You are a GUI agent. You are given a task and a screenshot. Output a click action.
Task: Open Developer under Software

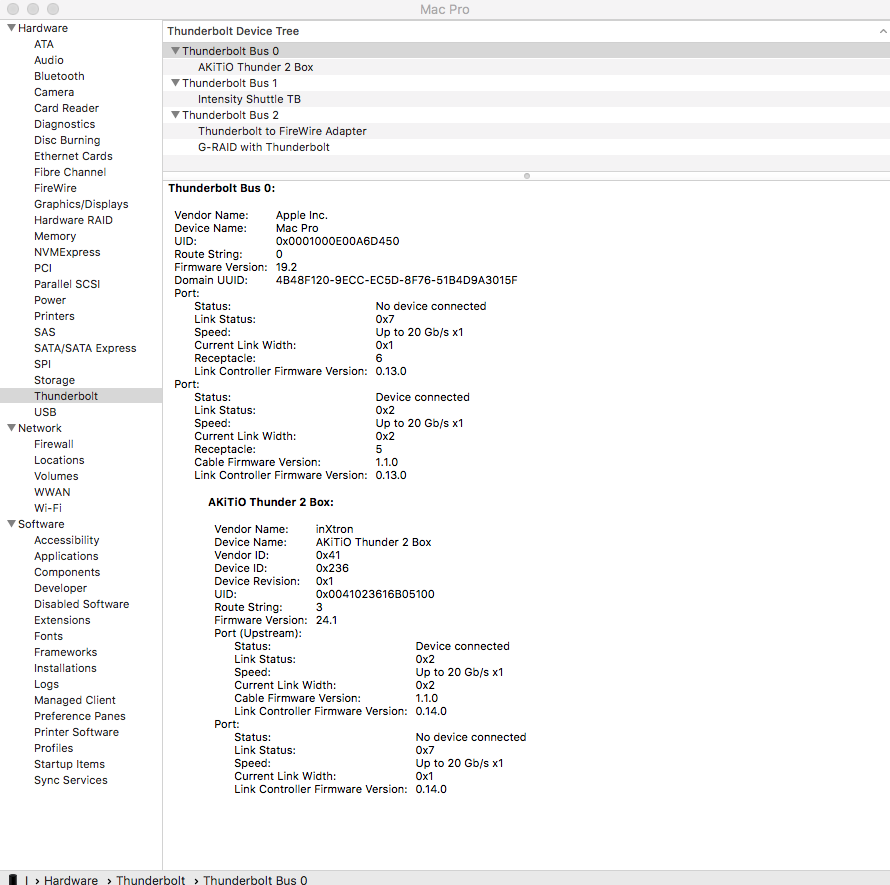click(x=60, y=588)
